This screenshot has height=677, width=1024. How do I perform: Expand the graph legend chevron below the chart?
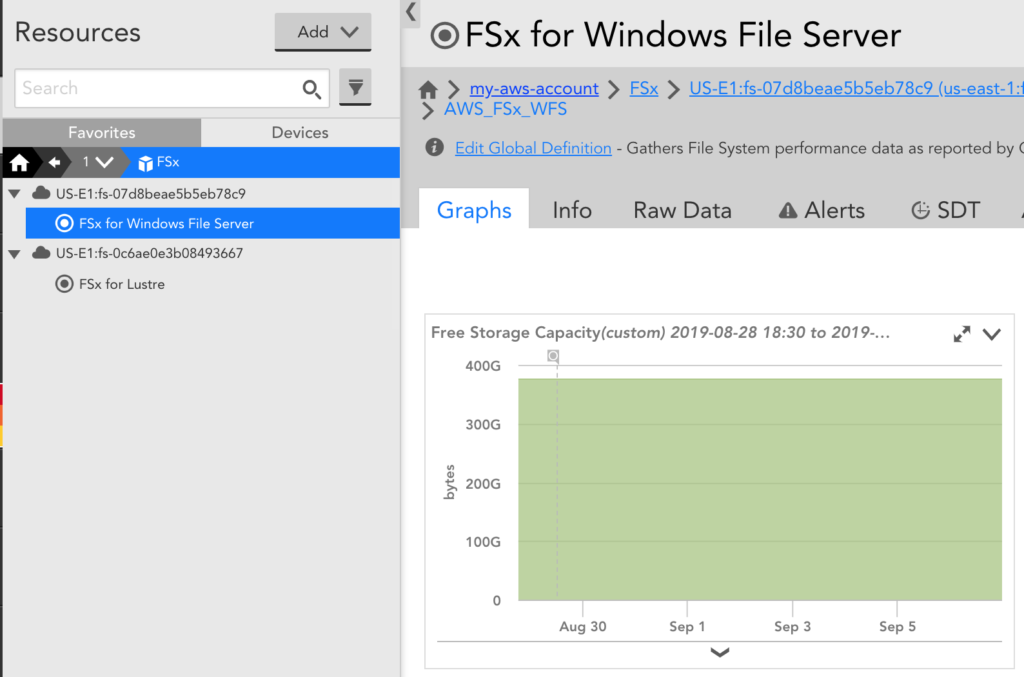pyautogui.click(x=719, y=652)
